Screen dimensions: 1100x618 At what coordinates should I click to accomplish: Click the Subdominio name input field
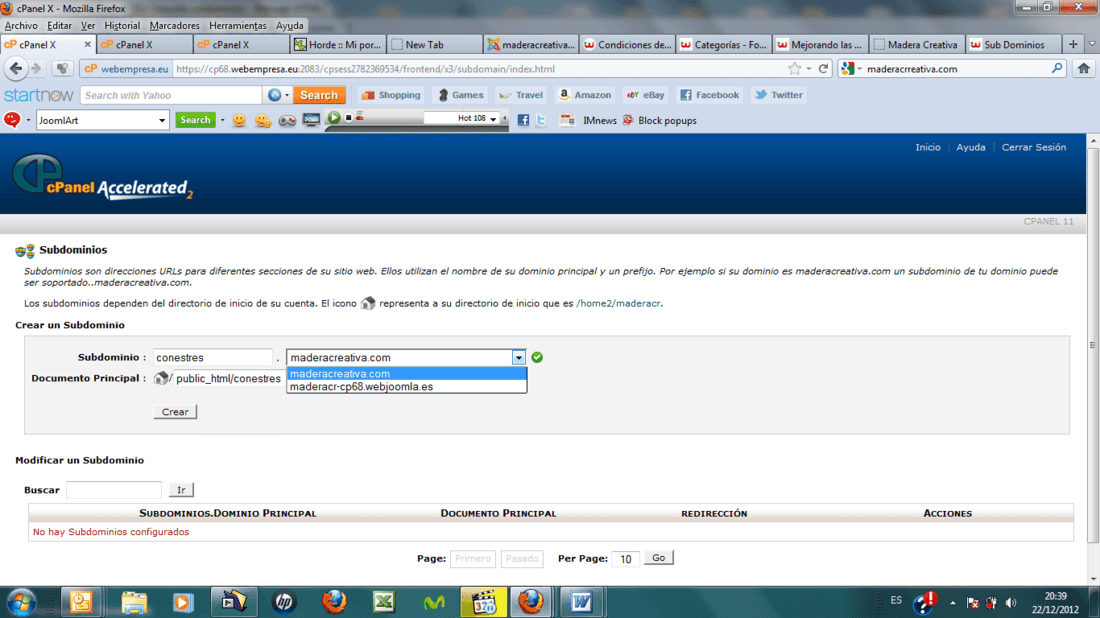coord(213,358)
